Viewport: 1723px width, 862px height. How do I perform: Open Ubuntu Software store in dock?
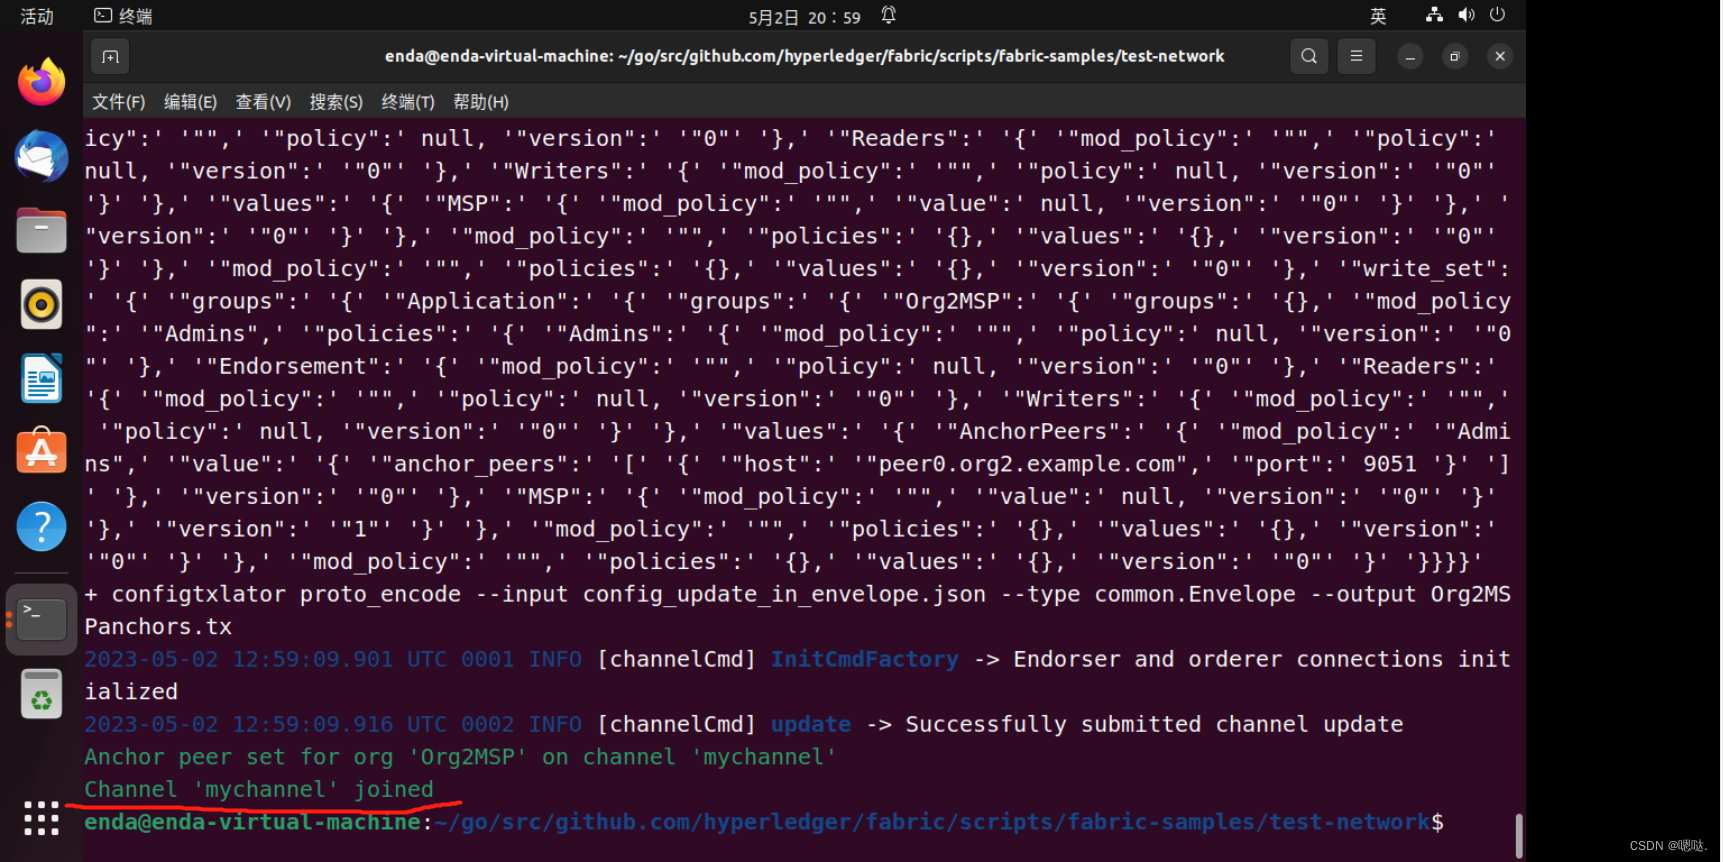pyautogui.click(x=41, y=452)
